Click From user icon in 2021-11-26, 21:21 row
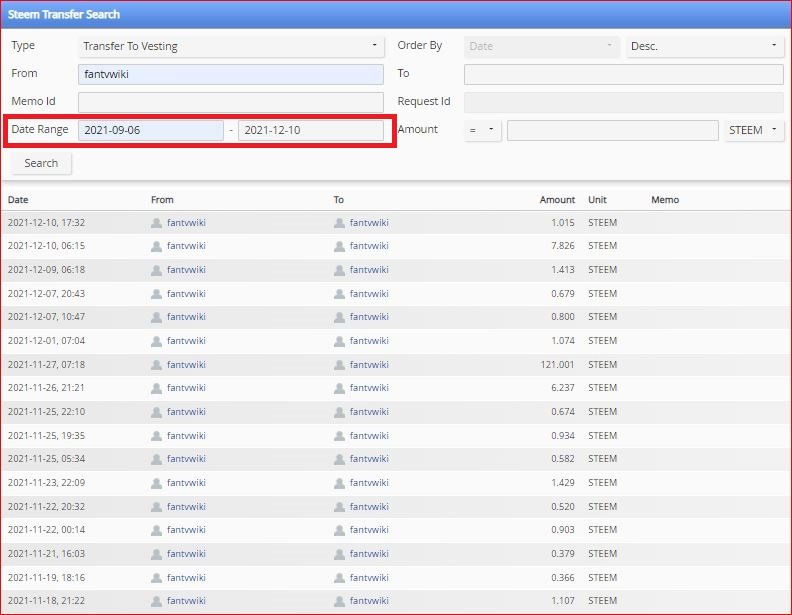This screenshot has height=615, width=792. (157, 388)
